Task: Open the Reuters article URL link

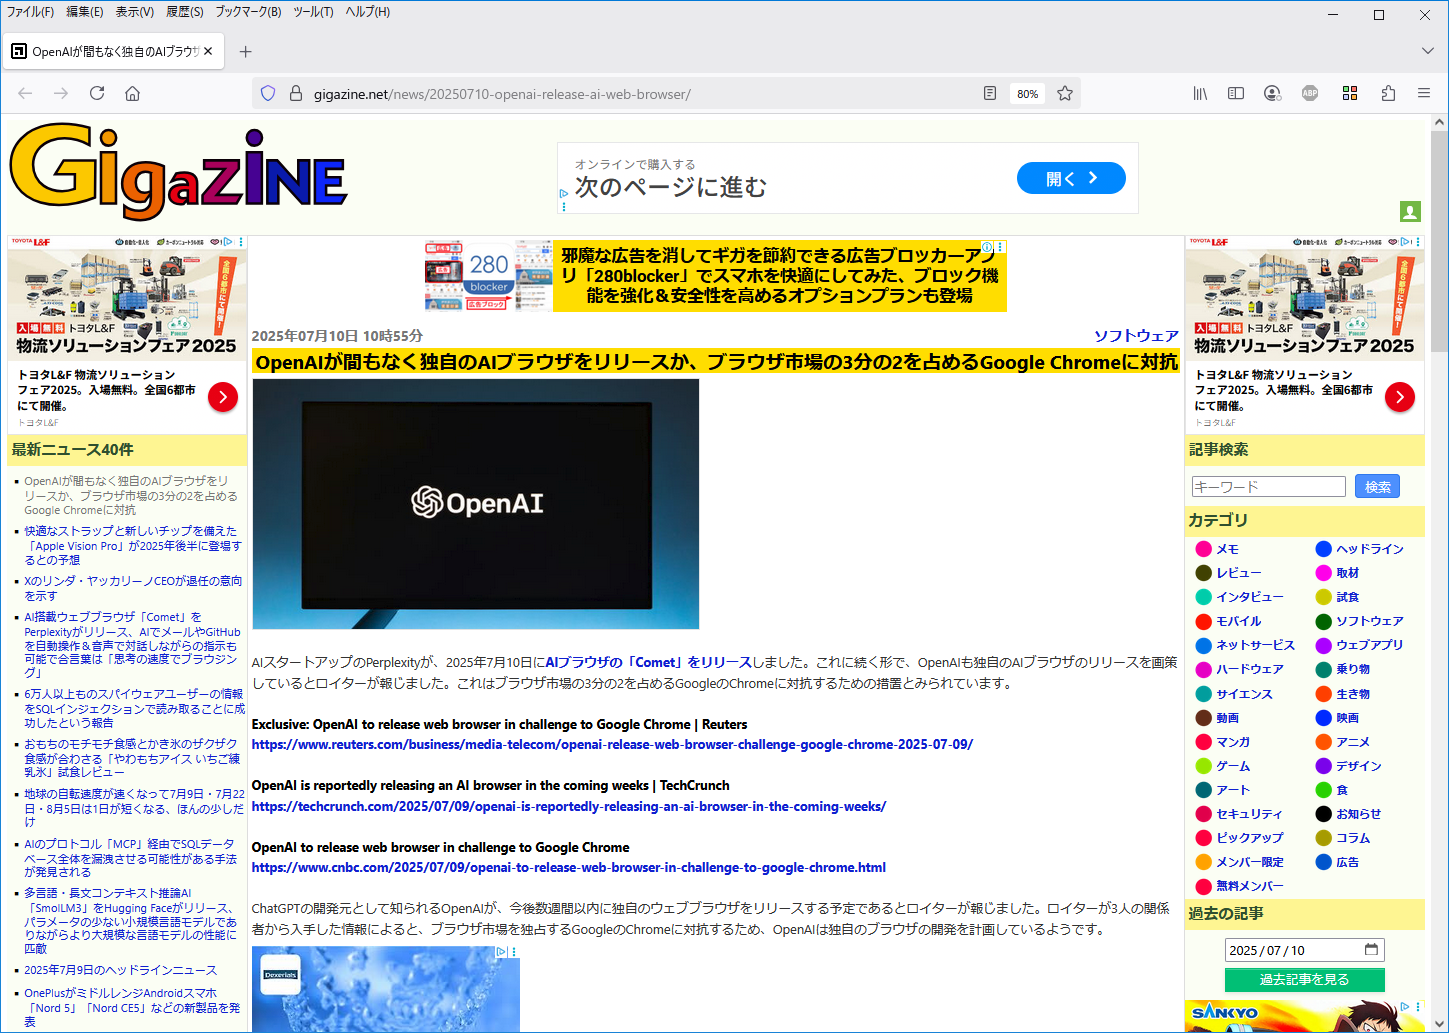Action: click(x=612, y=745)
